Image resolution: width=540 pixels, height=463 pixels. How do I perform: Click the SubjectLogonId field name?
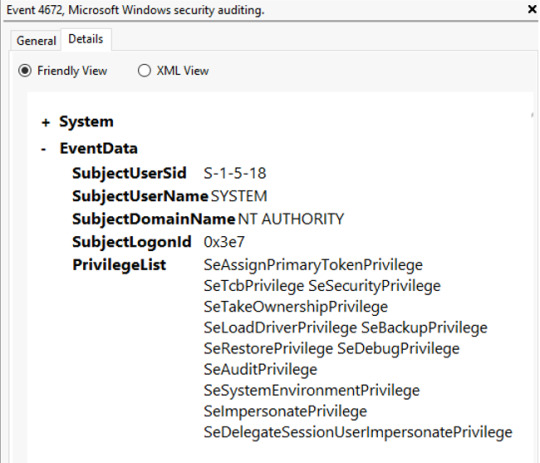[132, 242]
